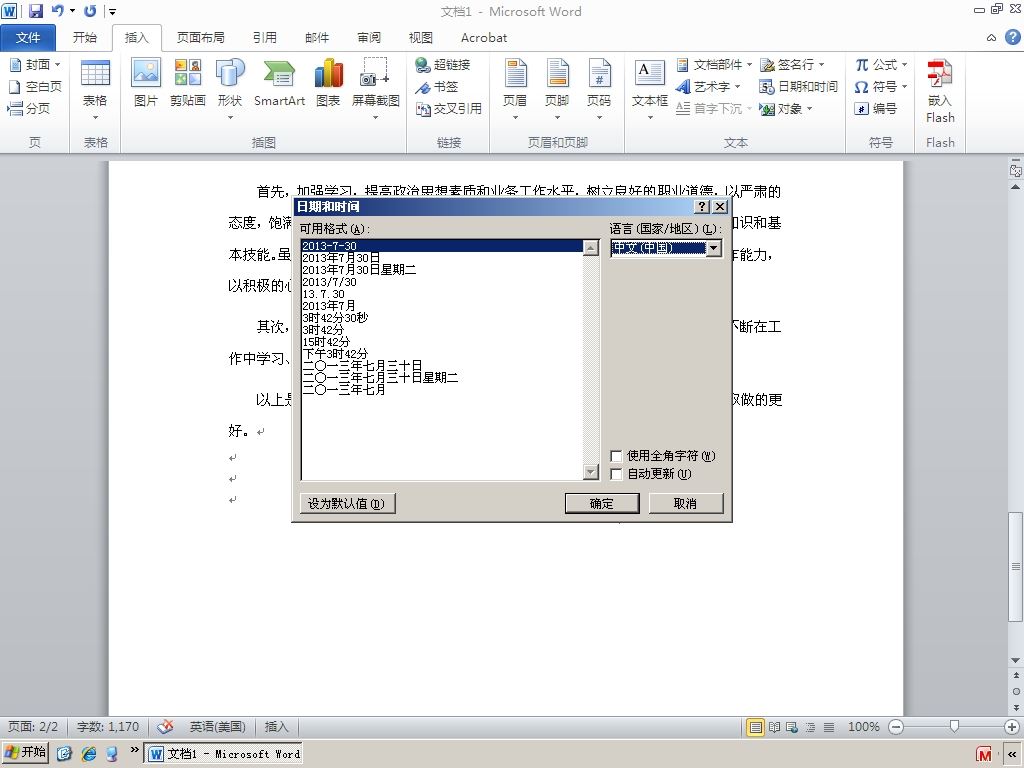Screen dimensions: 1024x768
Task: Open the Footer (页脚) menu
Action: pyautogui.click(x=557, y=89)
